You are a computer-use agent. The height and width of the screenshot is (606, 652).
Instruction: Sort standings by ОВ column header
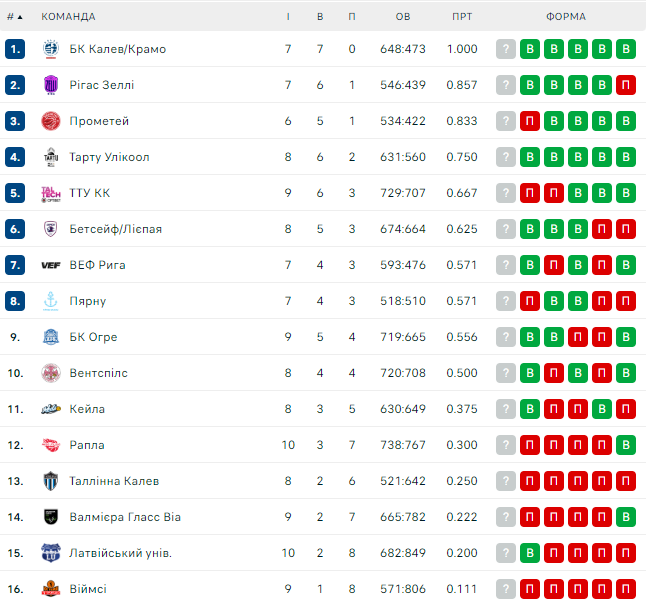pos(403,17)
